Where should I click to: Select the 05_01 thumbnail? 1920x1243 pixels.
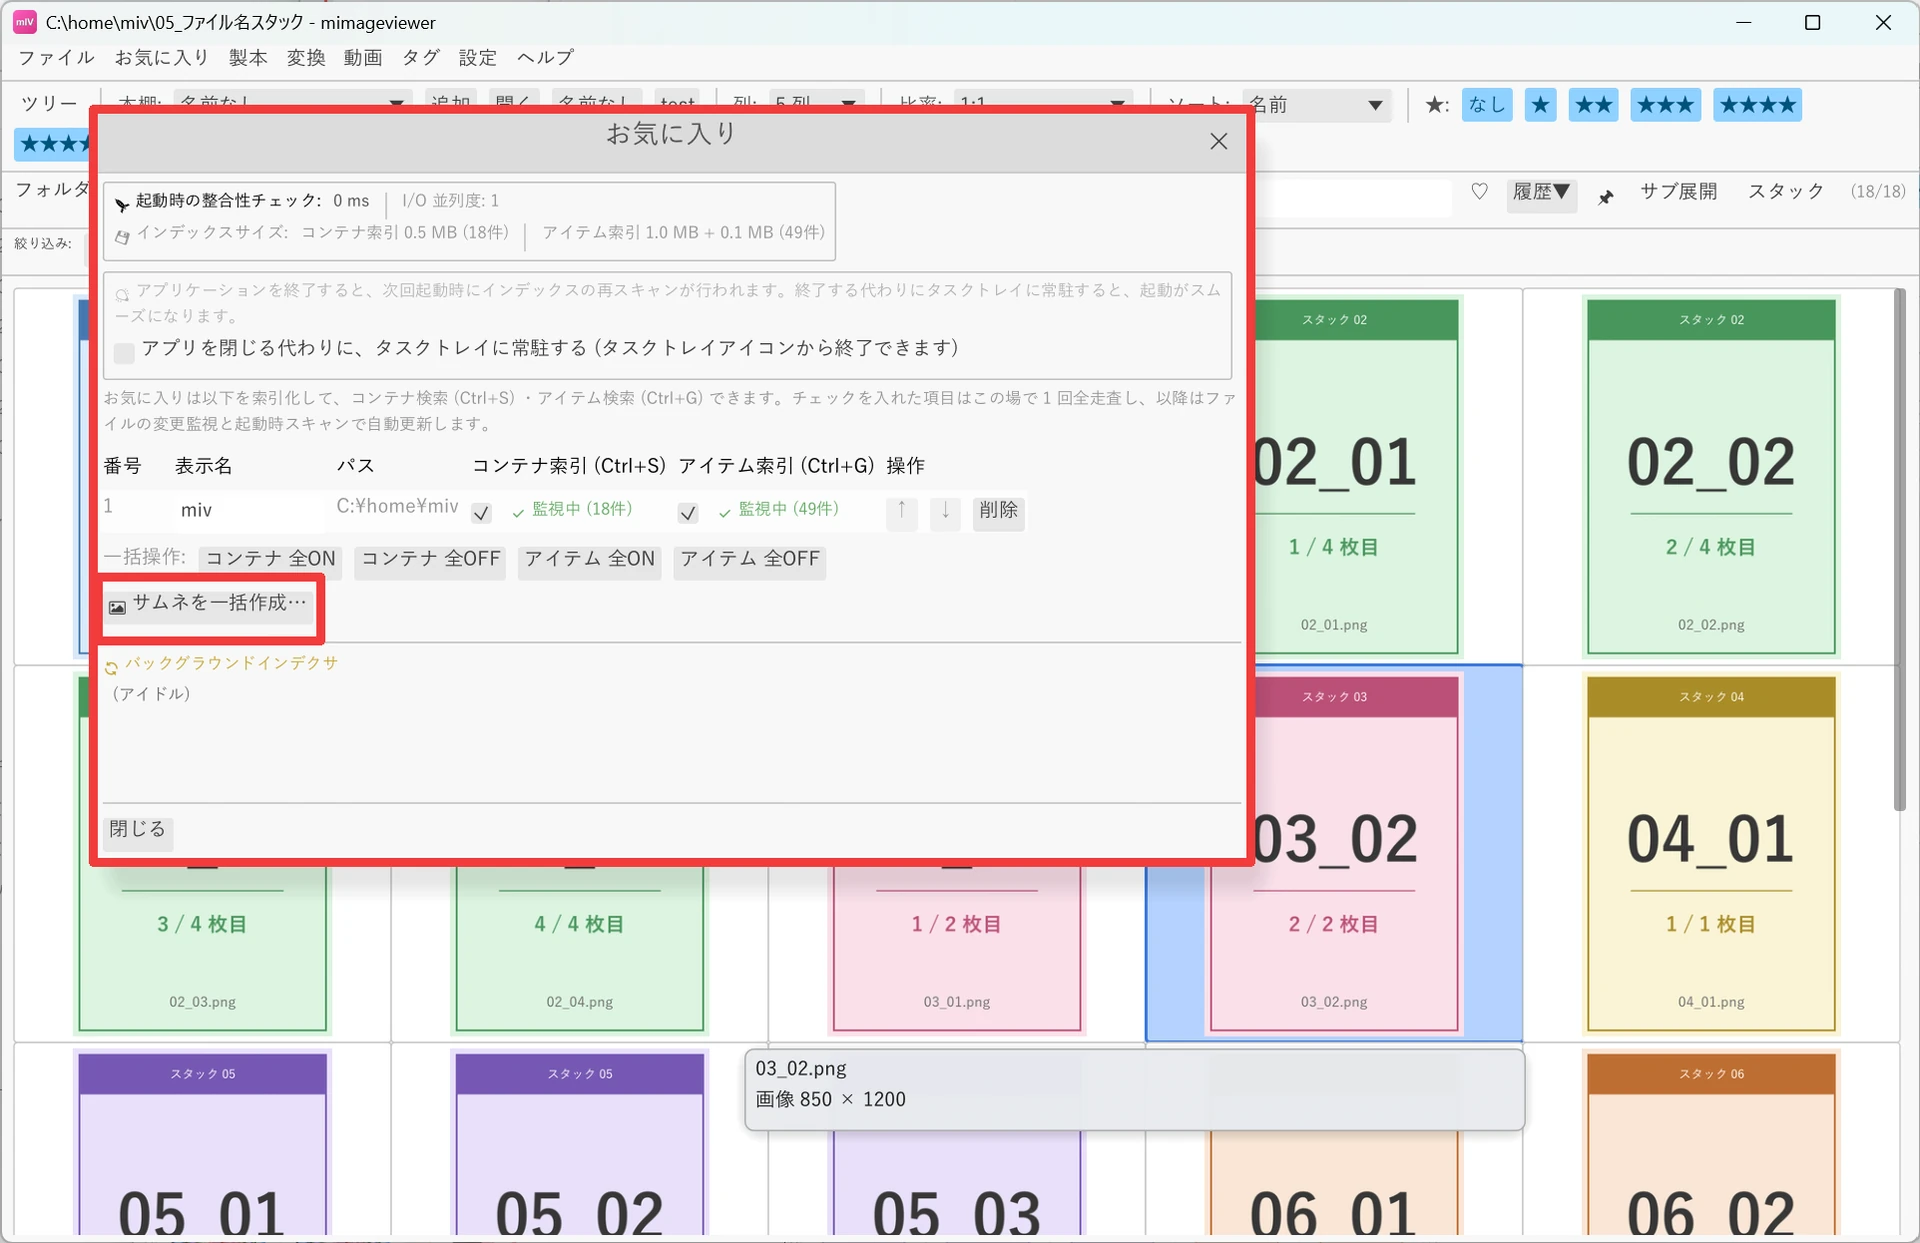pos(202,1143)
